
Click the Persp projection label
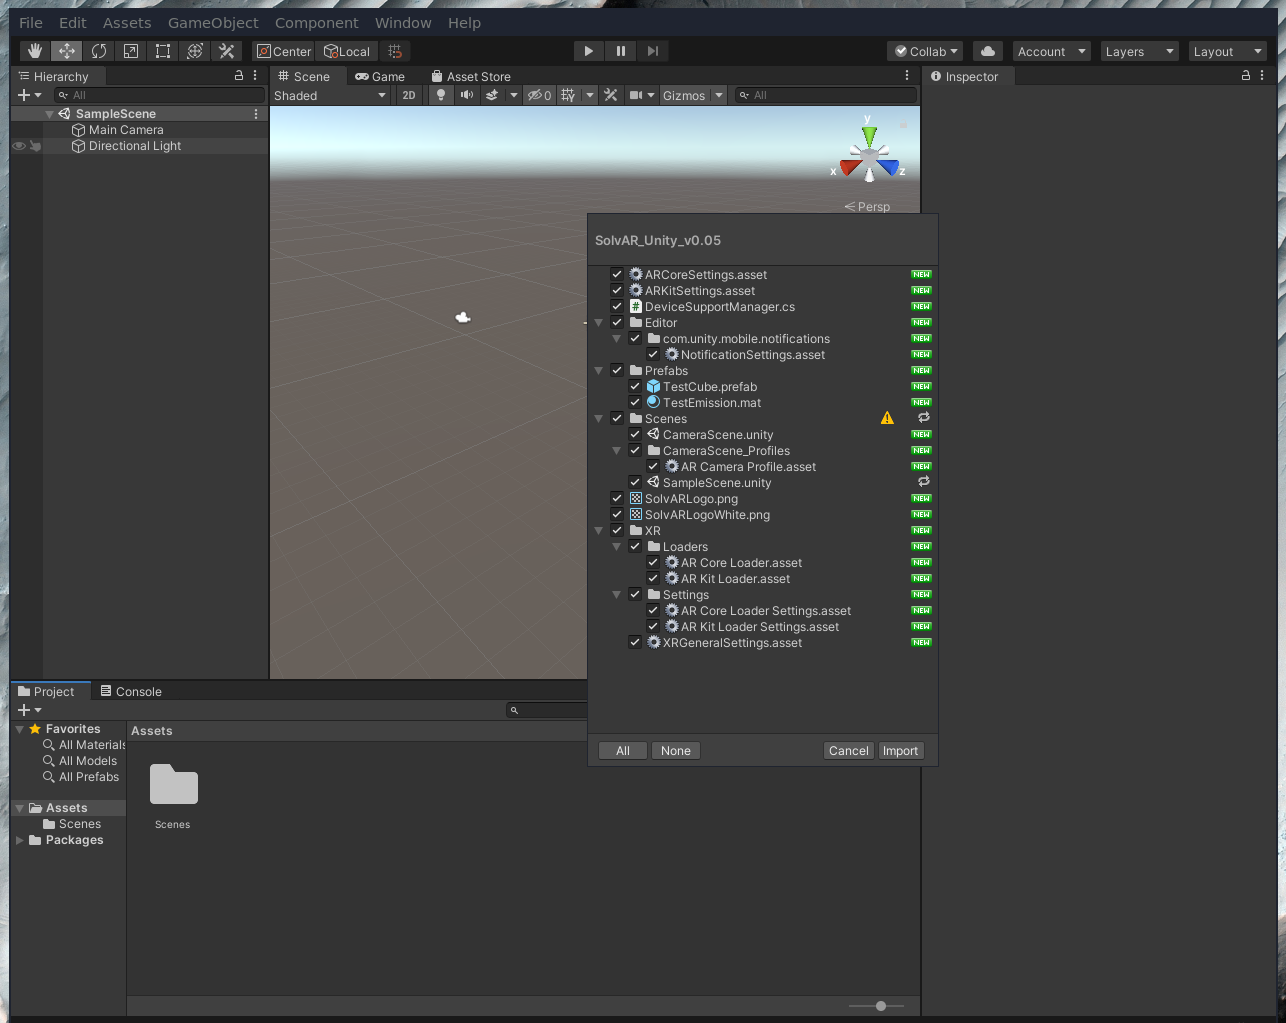tap(867, 207)
